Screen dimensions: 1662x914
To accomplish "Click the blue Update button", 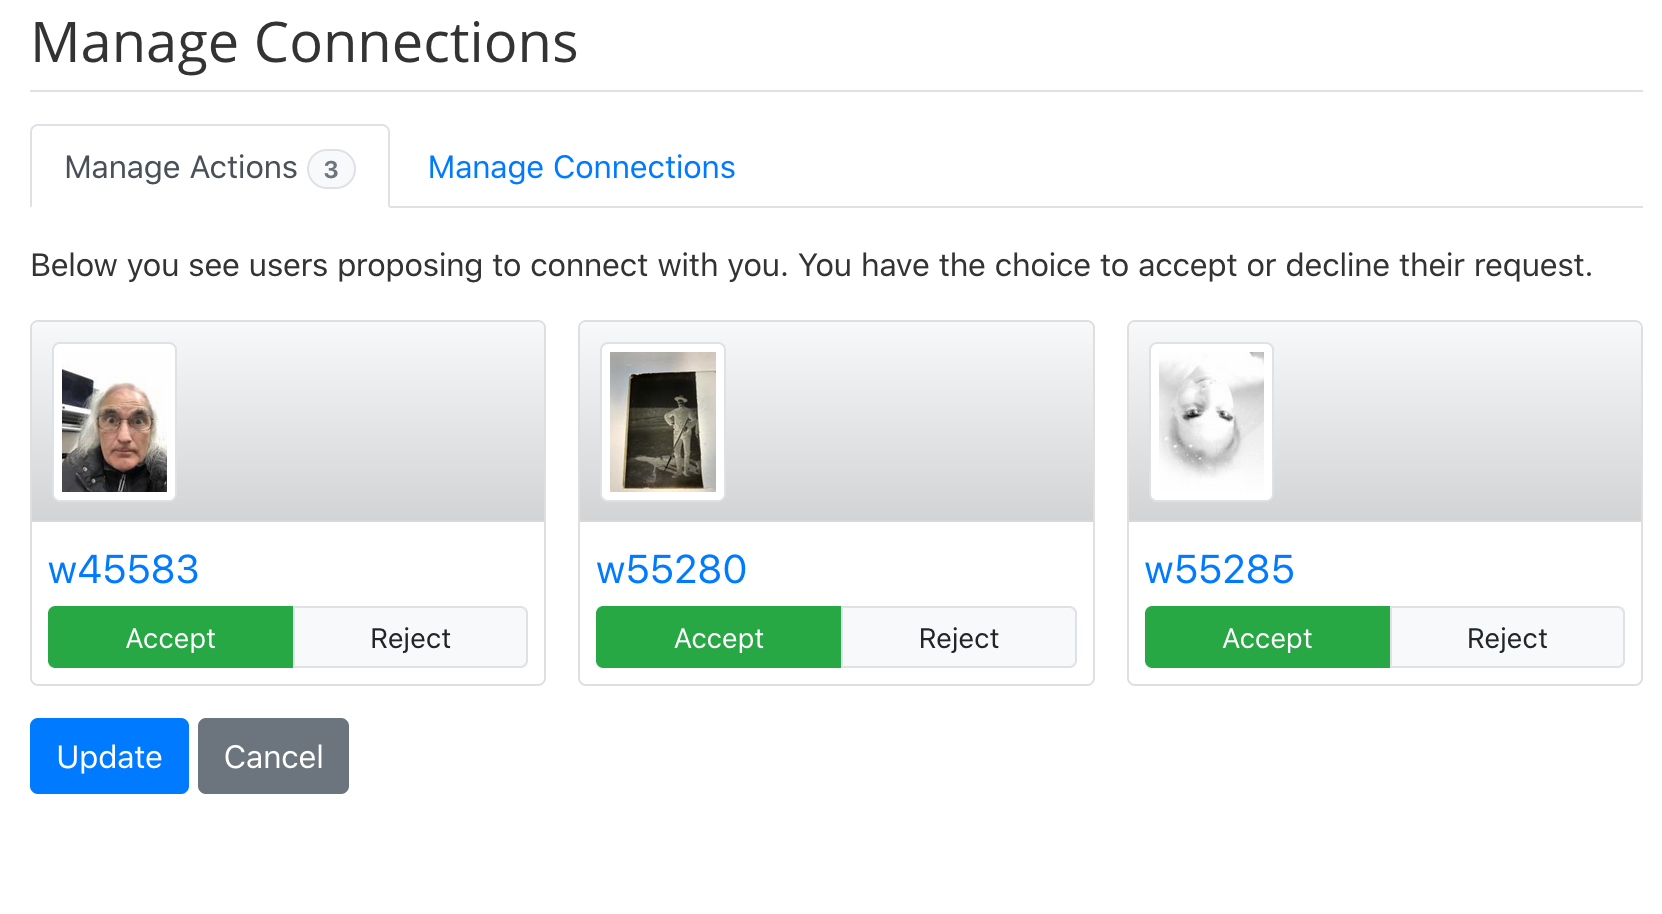I will point(109,756).
